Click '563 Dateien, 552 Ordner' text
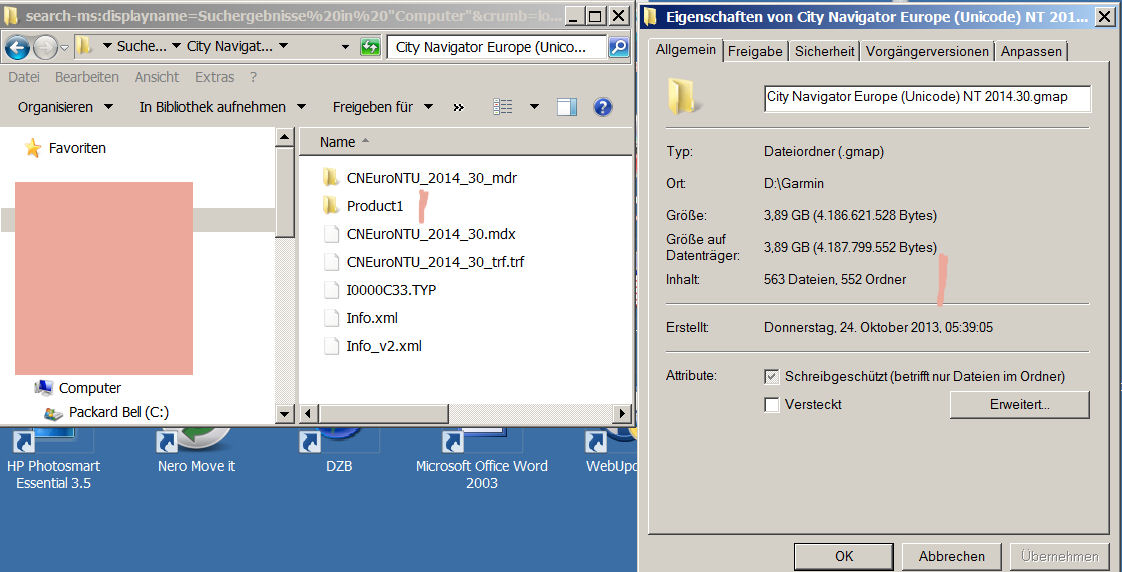Image resolution: width=1122 pixels, height=572 pixels. coord(835,280)
